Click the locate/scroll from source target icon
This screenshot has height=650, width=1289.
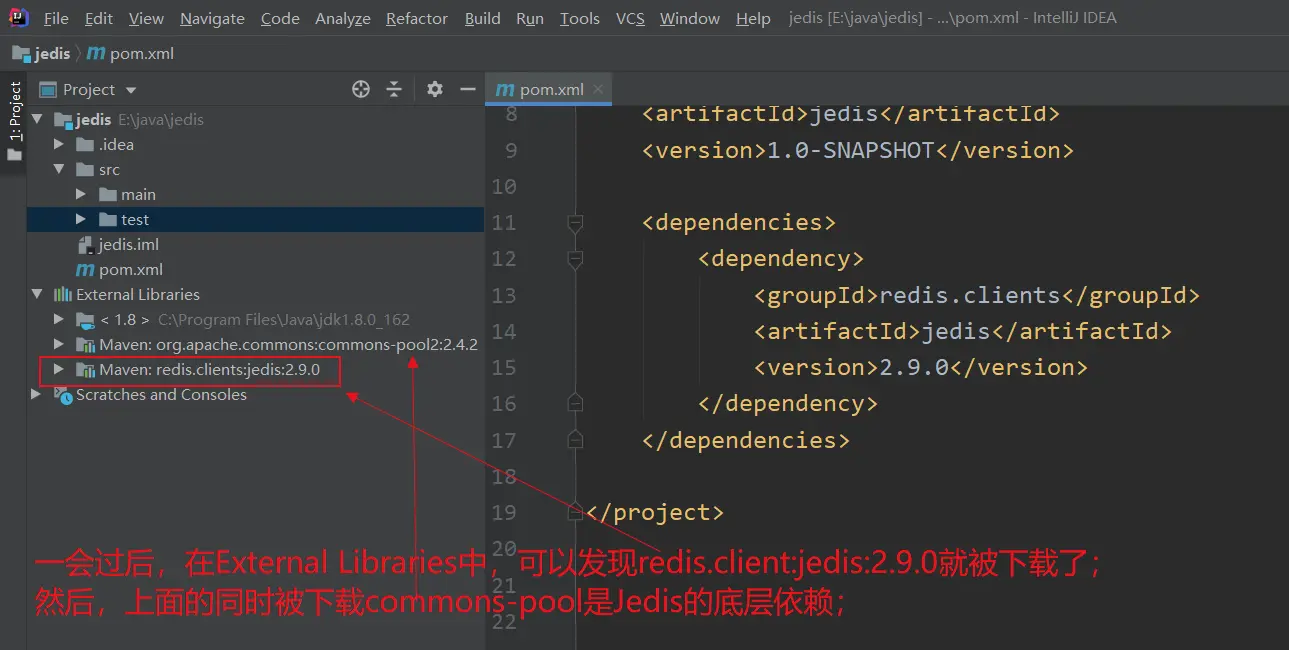click(x=361, y=90)
